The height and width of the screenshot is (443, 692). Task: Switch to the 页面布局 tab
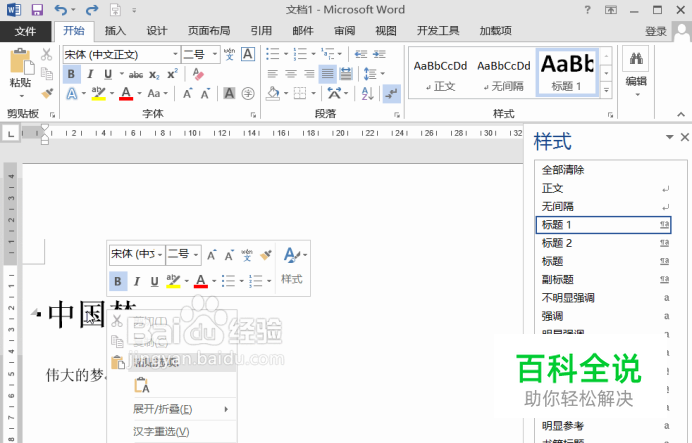point(209,30)
